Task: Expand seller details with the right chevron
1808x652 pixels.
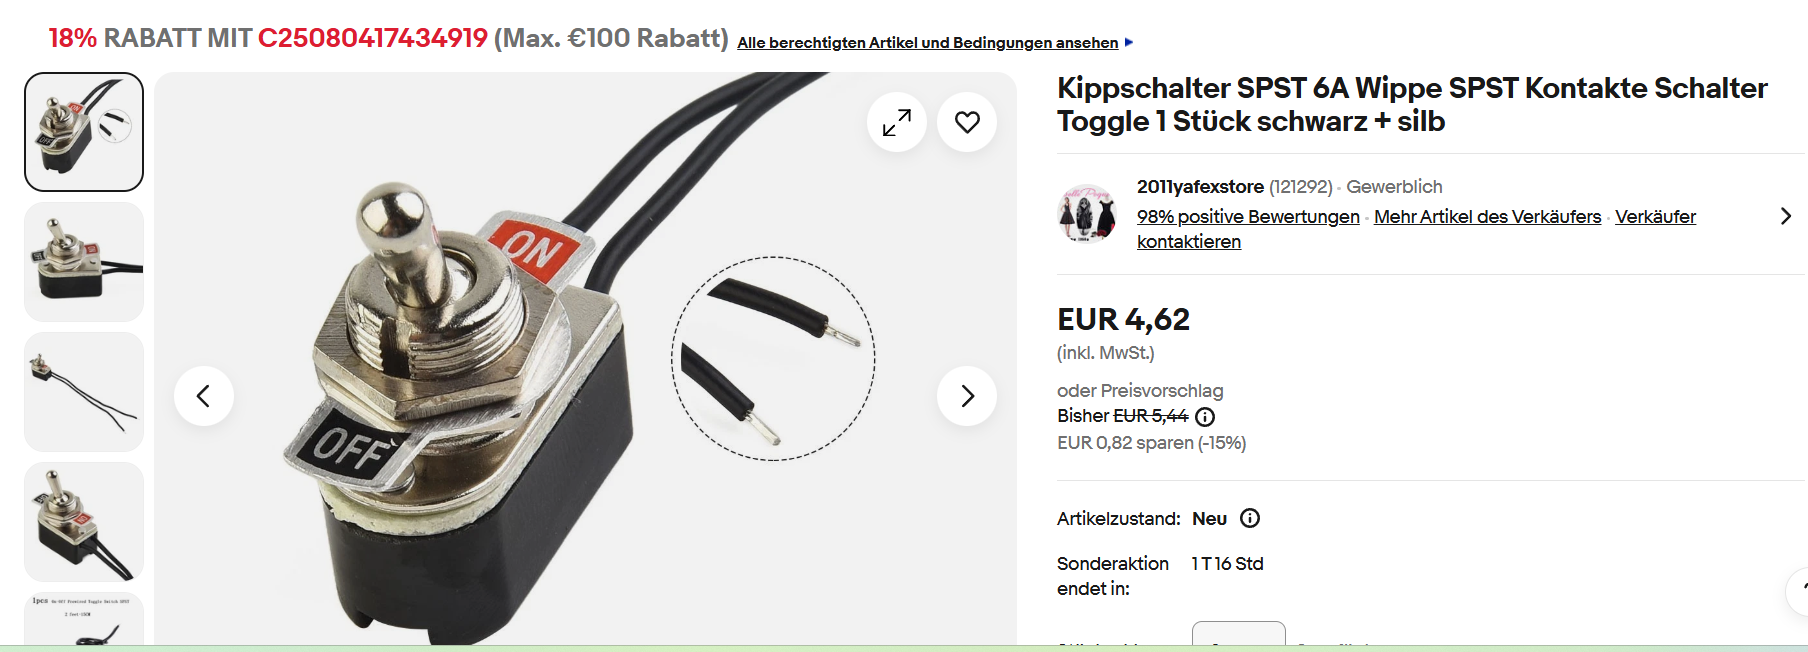Action: [1786, 216]
